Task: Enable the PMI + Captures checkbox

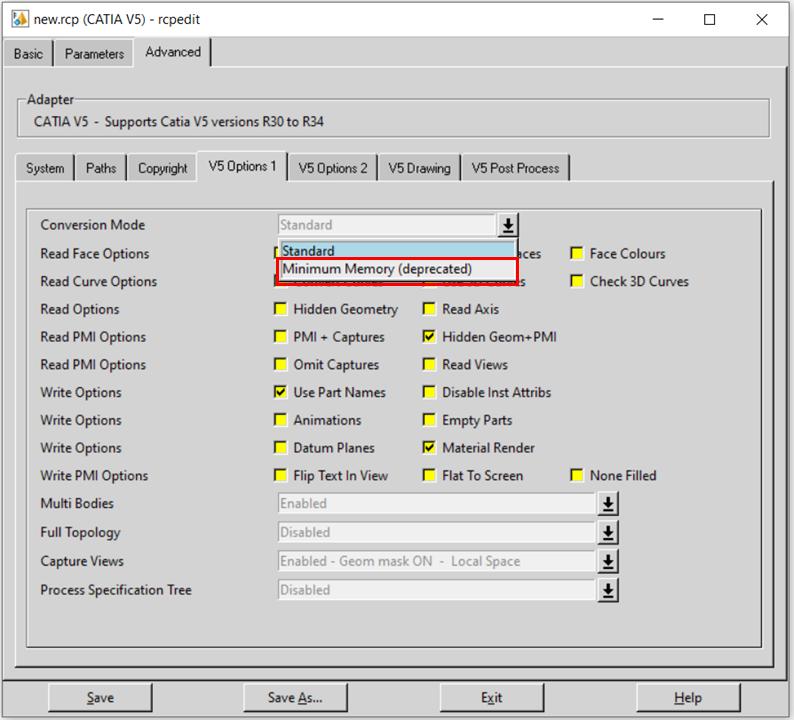Action: pos(280,337)
